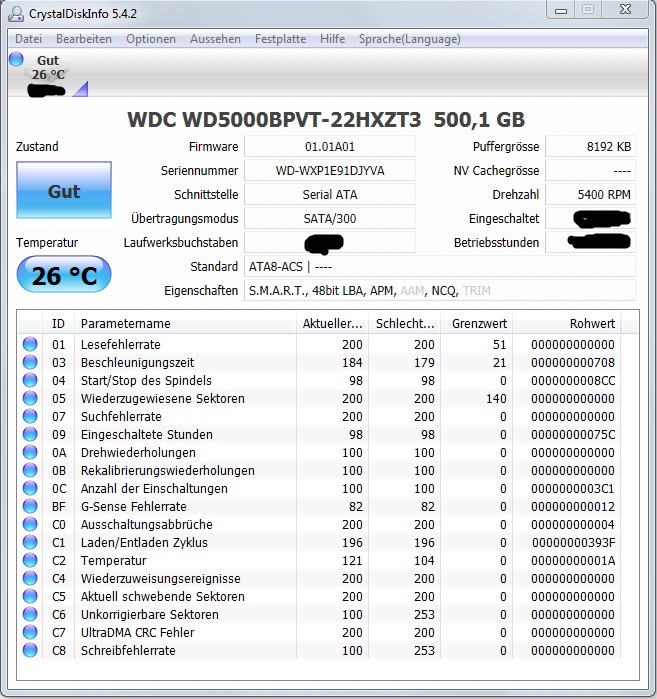This screenshot has width=657, height=699.
Task: Click status orb for G-Sense Fehlerrate
Action: [30, 506]
